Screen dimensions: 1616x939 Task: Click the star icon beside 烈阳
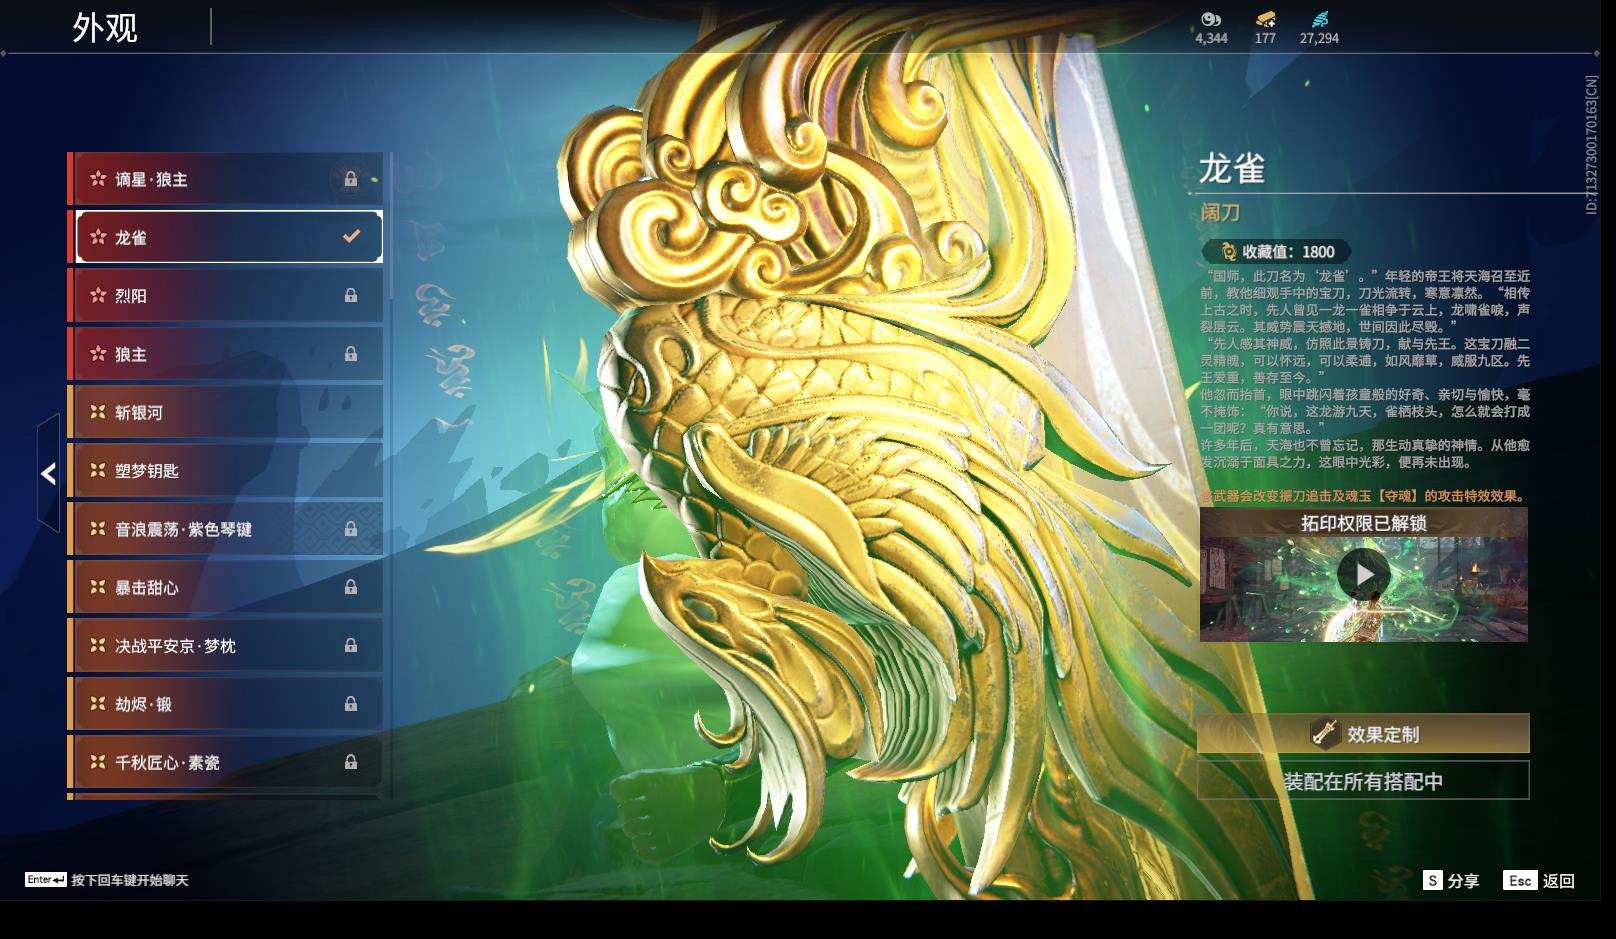click(x=99, y=295)
